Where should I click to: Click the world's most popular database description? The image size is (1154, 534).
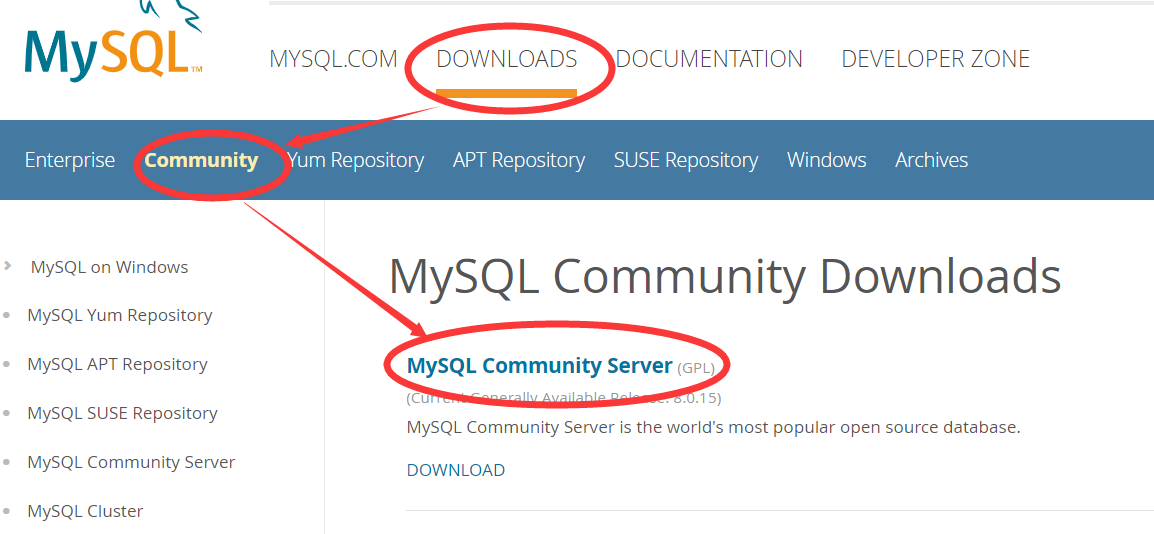tap(713, 427)
